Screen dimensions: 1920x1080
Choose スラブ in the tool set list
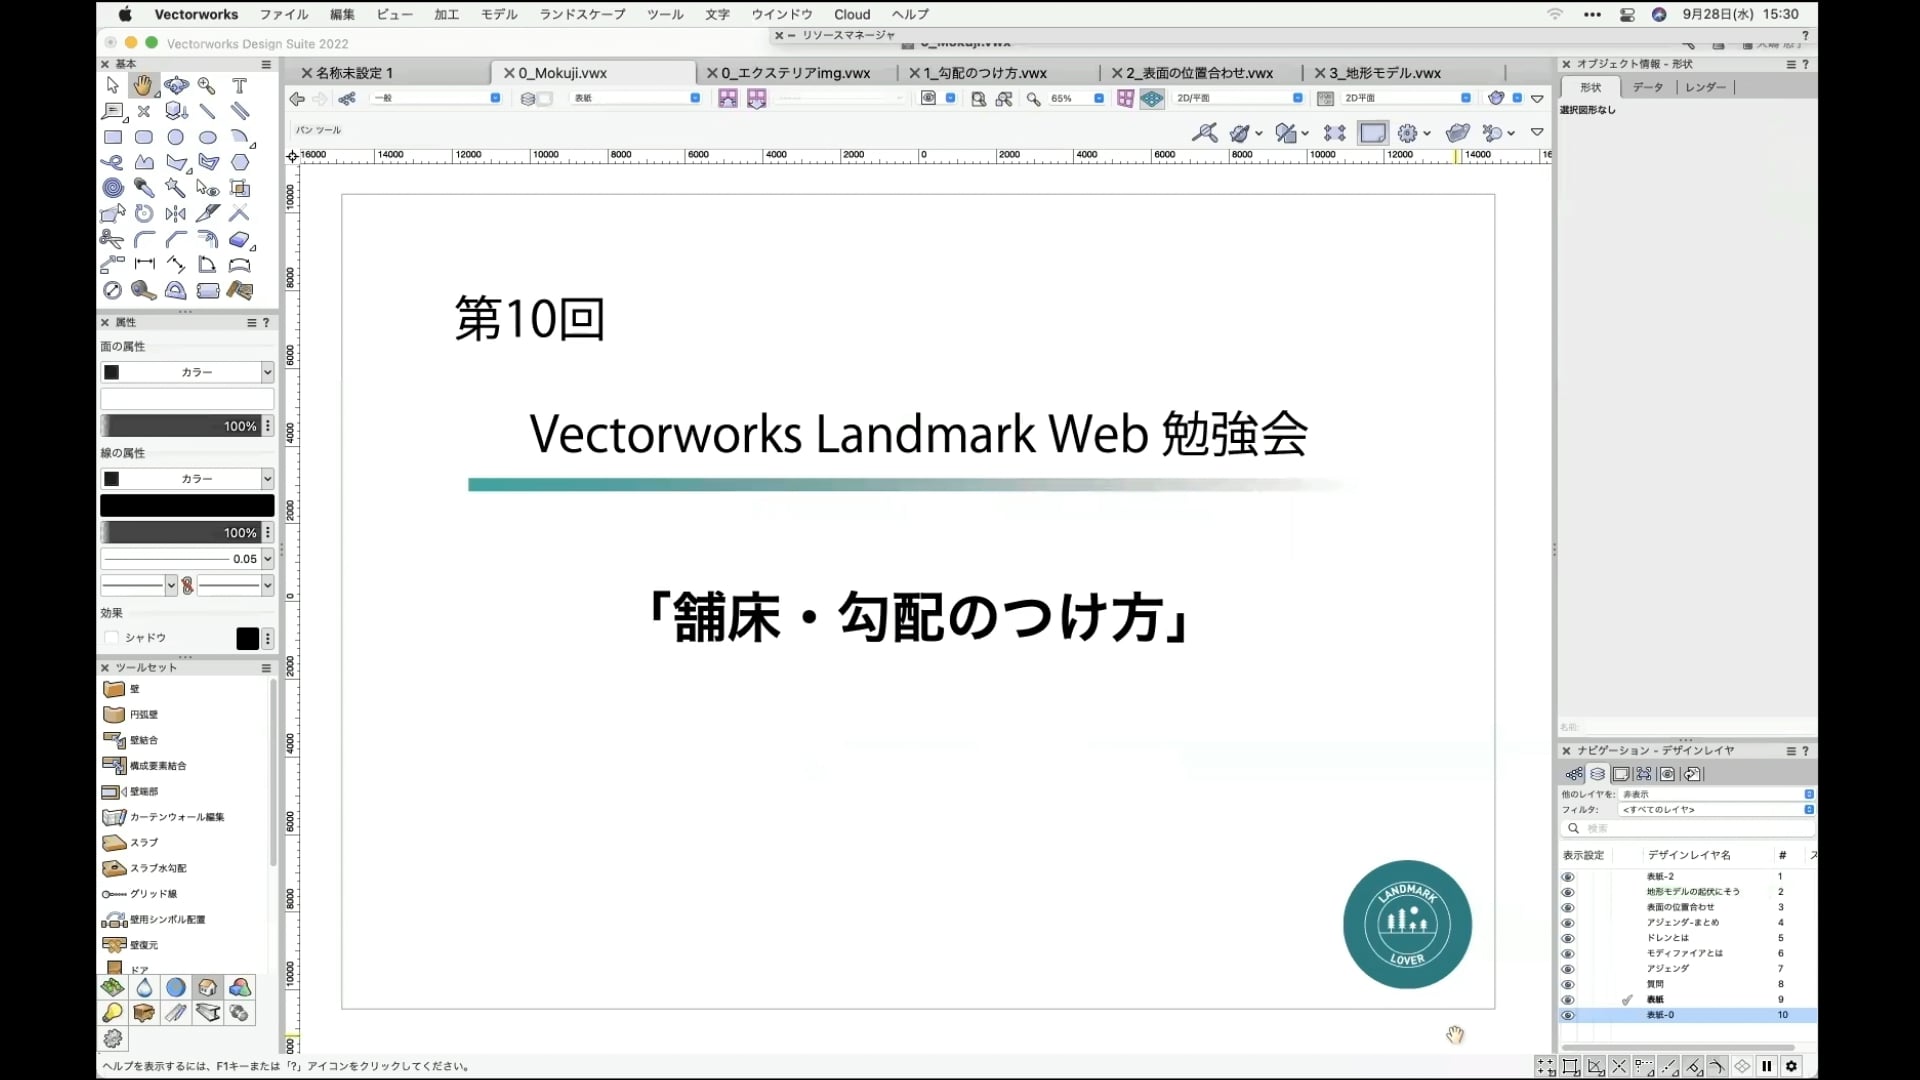[x=144, y=843]
